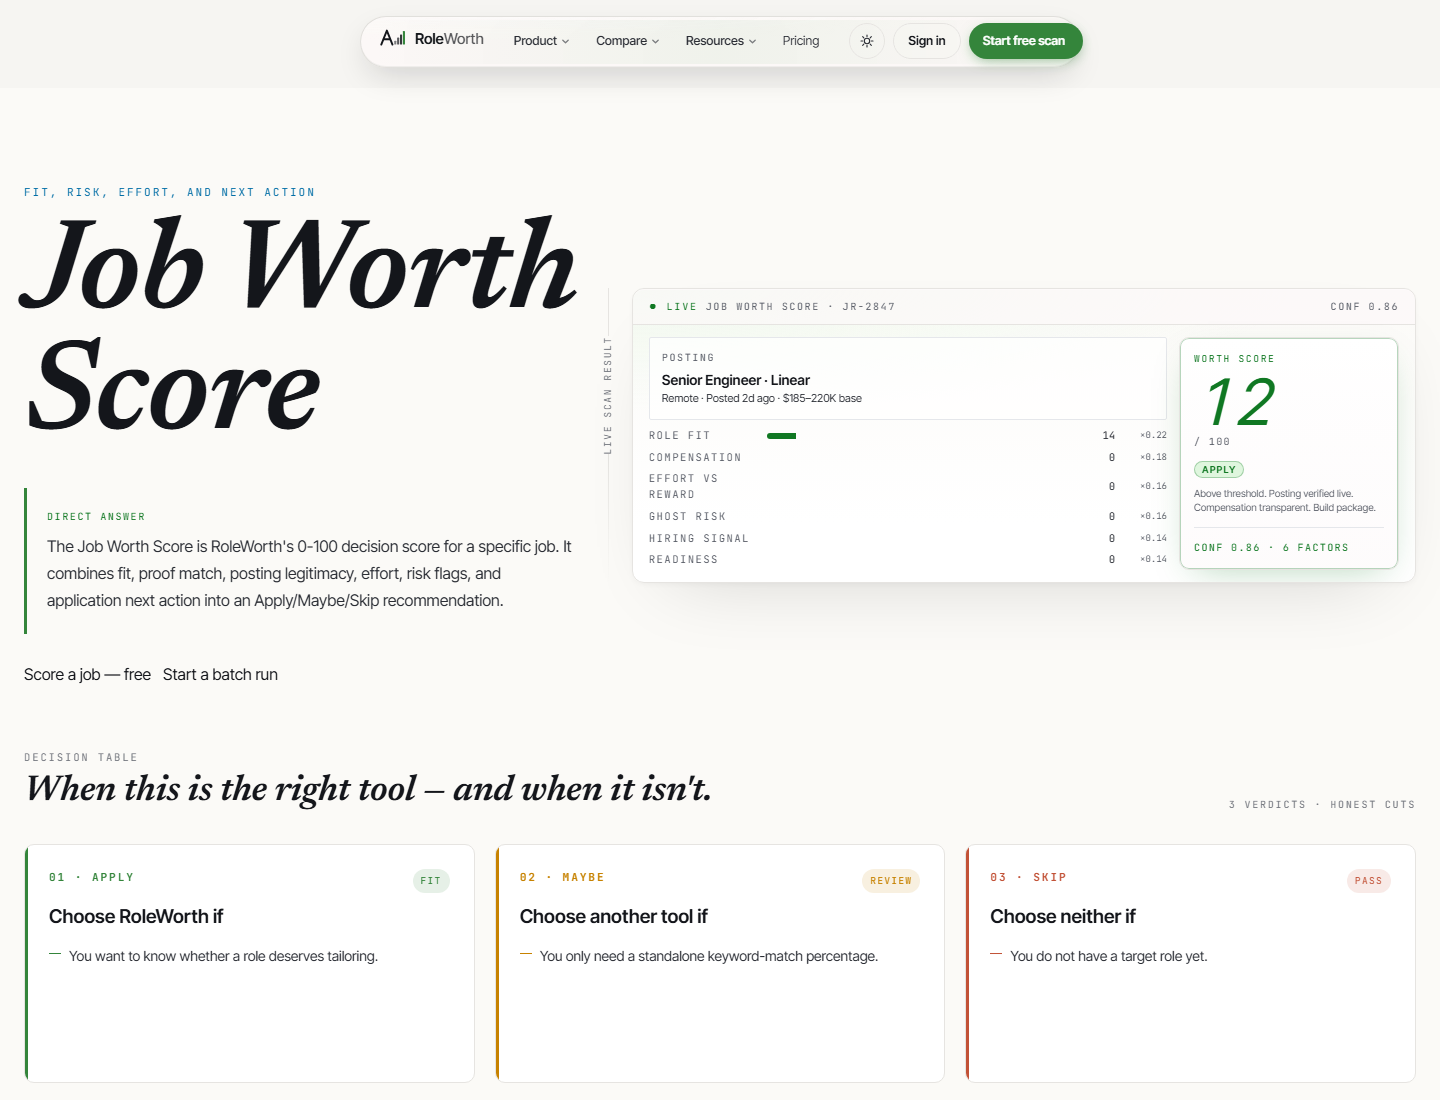Open the 'Score a job — free' link
Viewport: 1440px width, 1100px height.
87,675
